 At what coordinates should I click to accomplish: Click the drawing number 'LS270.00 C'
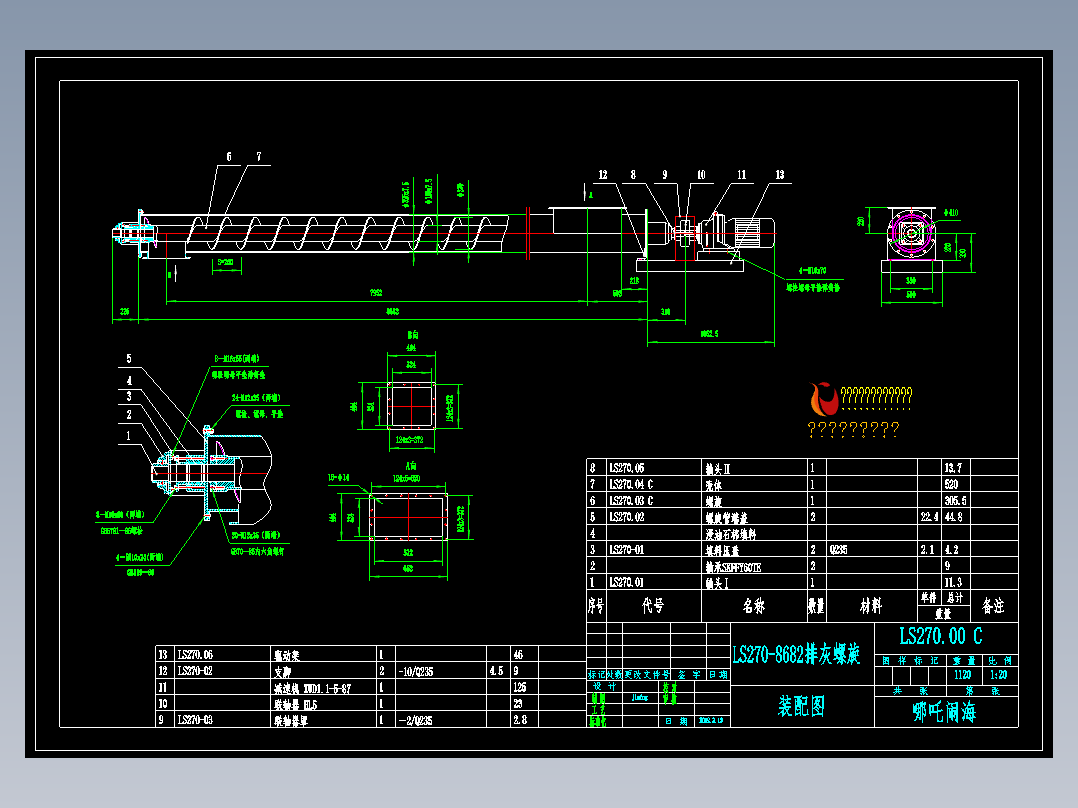[x=940, y=636]
